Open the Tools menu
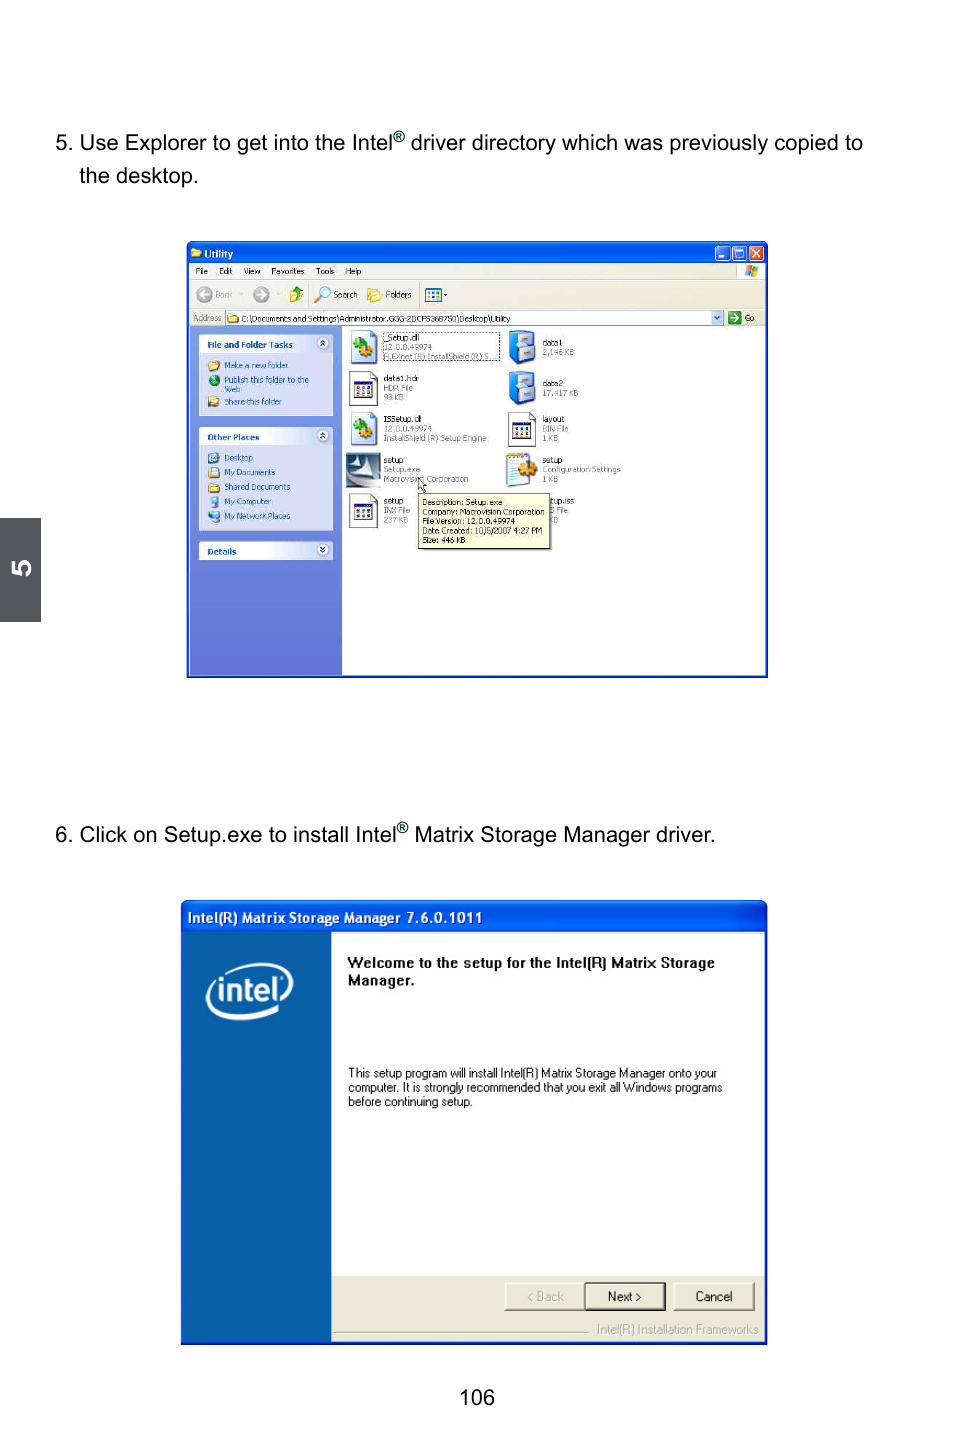Image resolution: width=954 pixels, height=1452 pixels. coord(325,271)
